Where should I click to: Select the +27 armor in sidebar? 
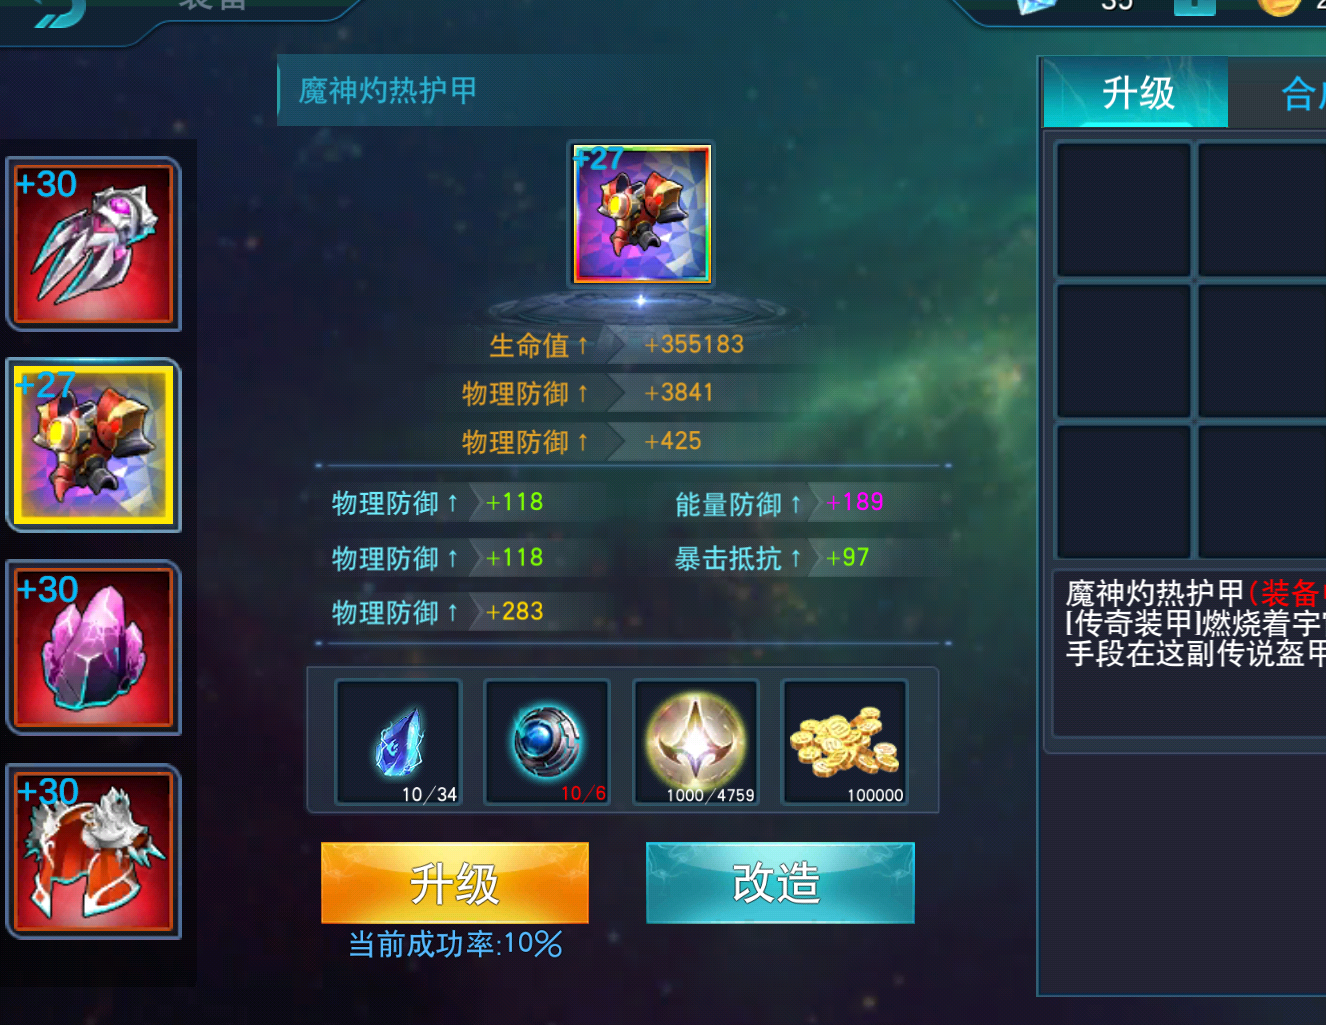94,445
